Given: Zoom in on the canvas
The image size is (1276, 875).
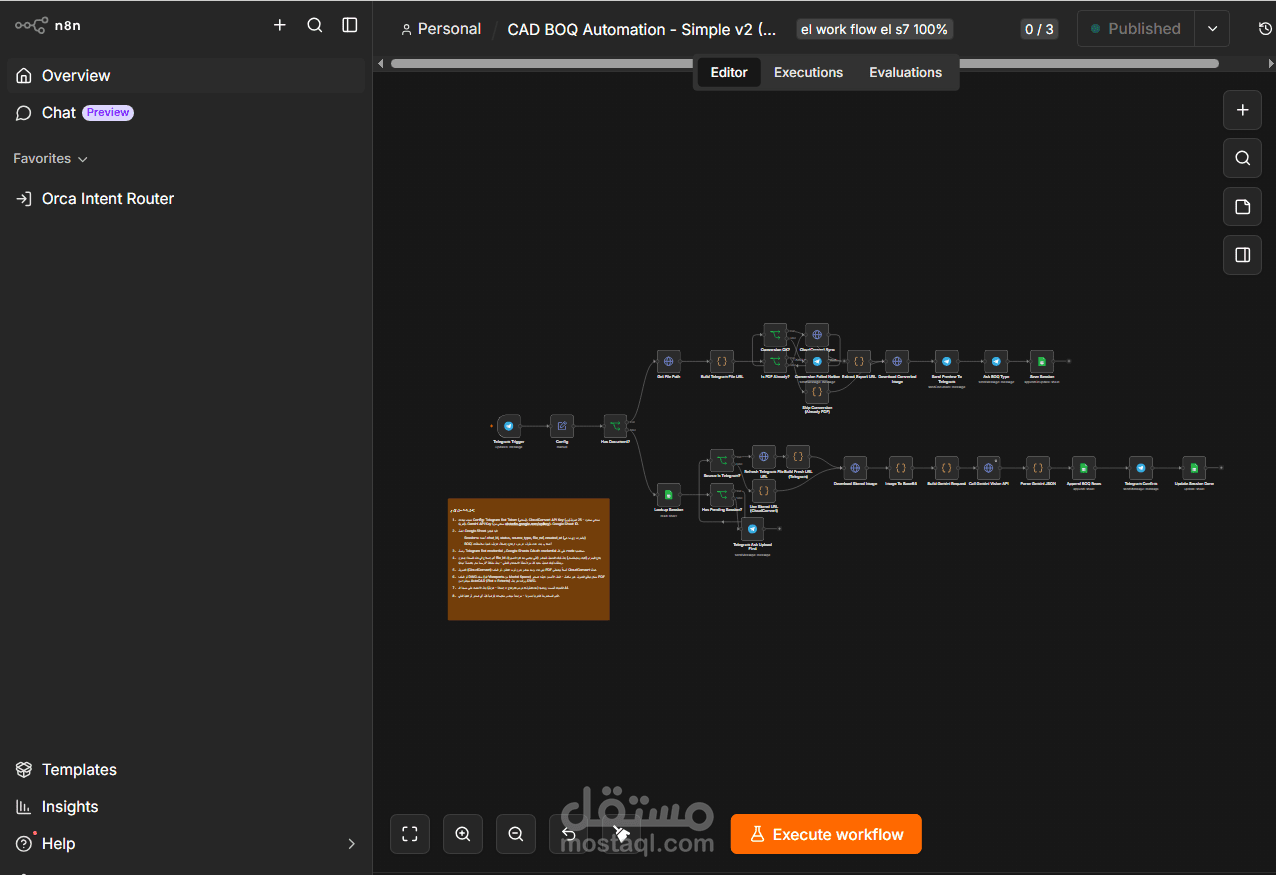Looking at the screenshot, I should (x=463, y=834).
